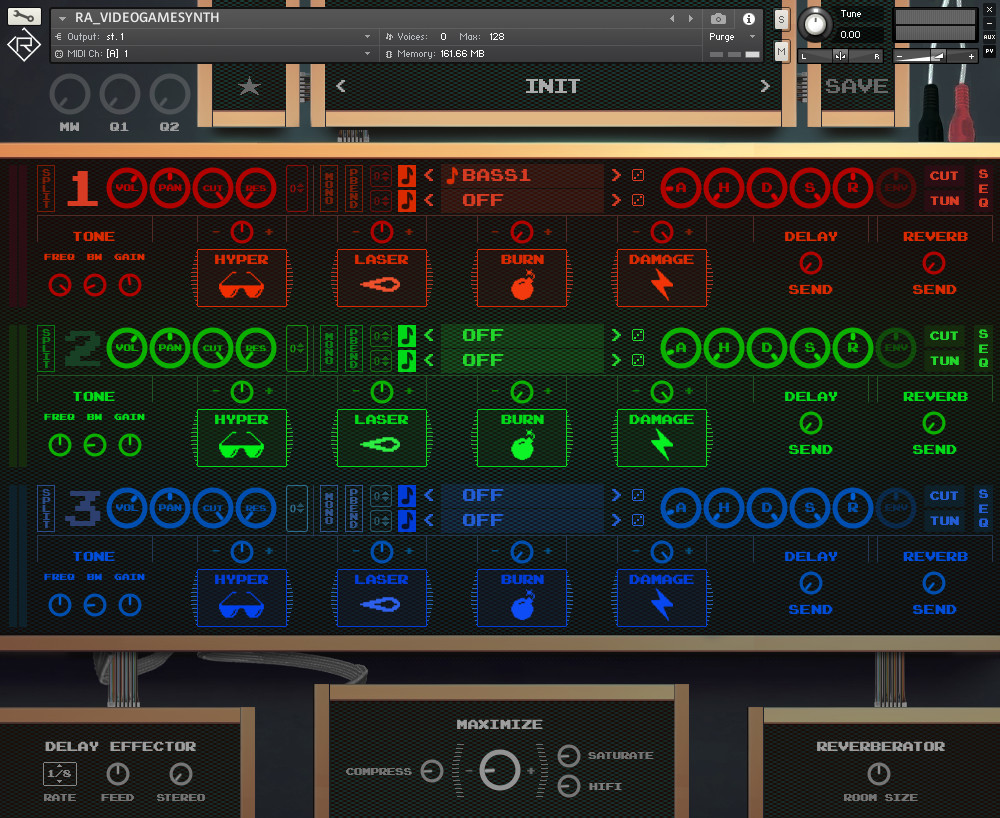
Task: Click the red VOL knob
Action: (127, 188)
